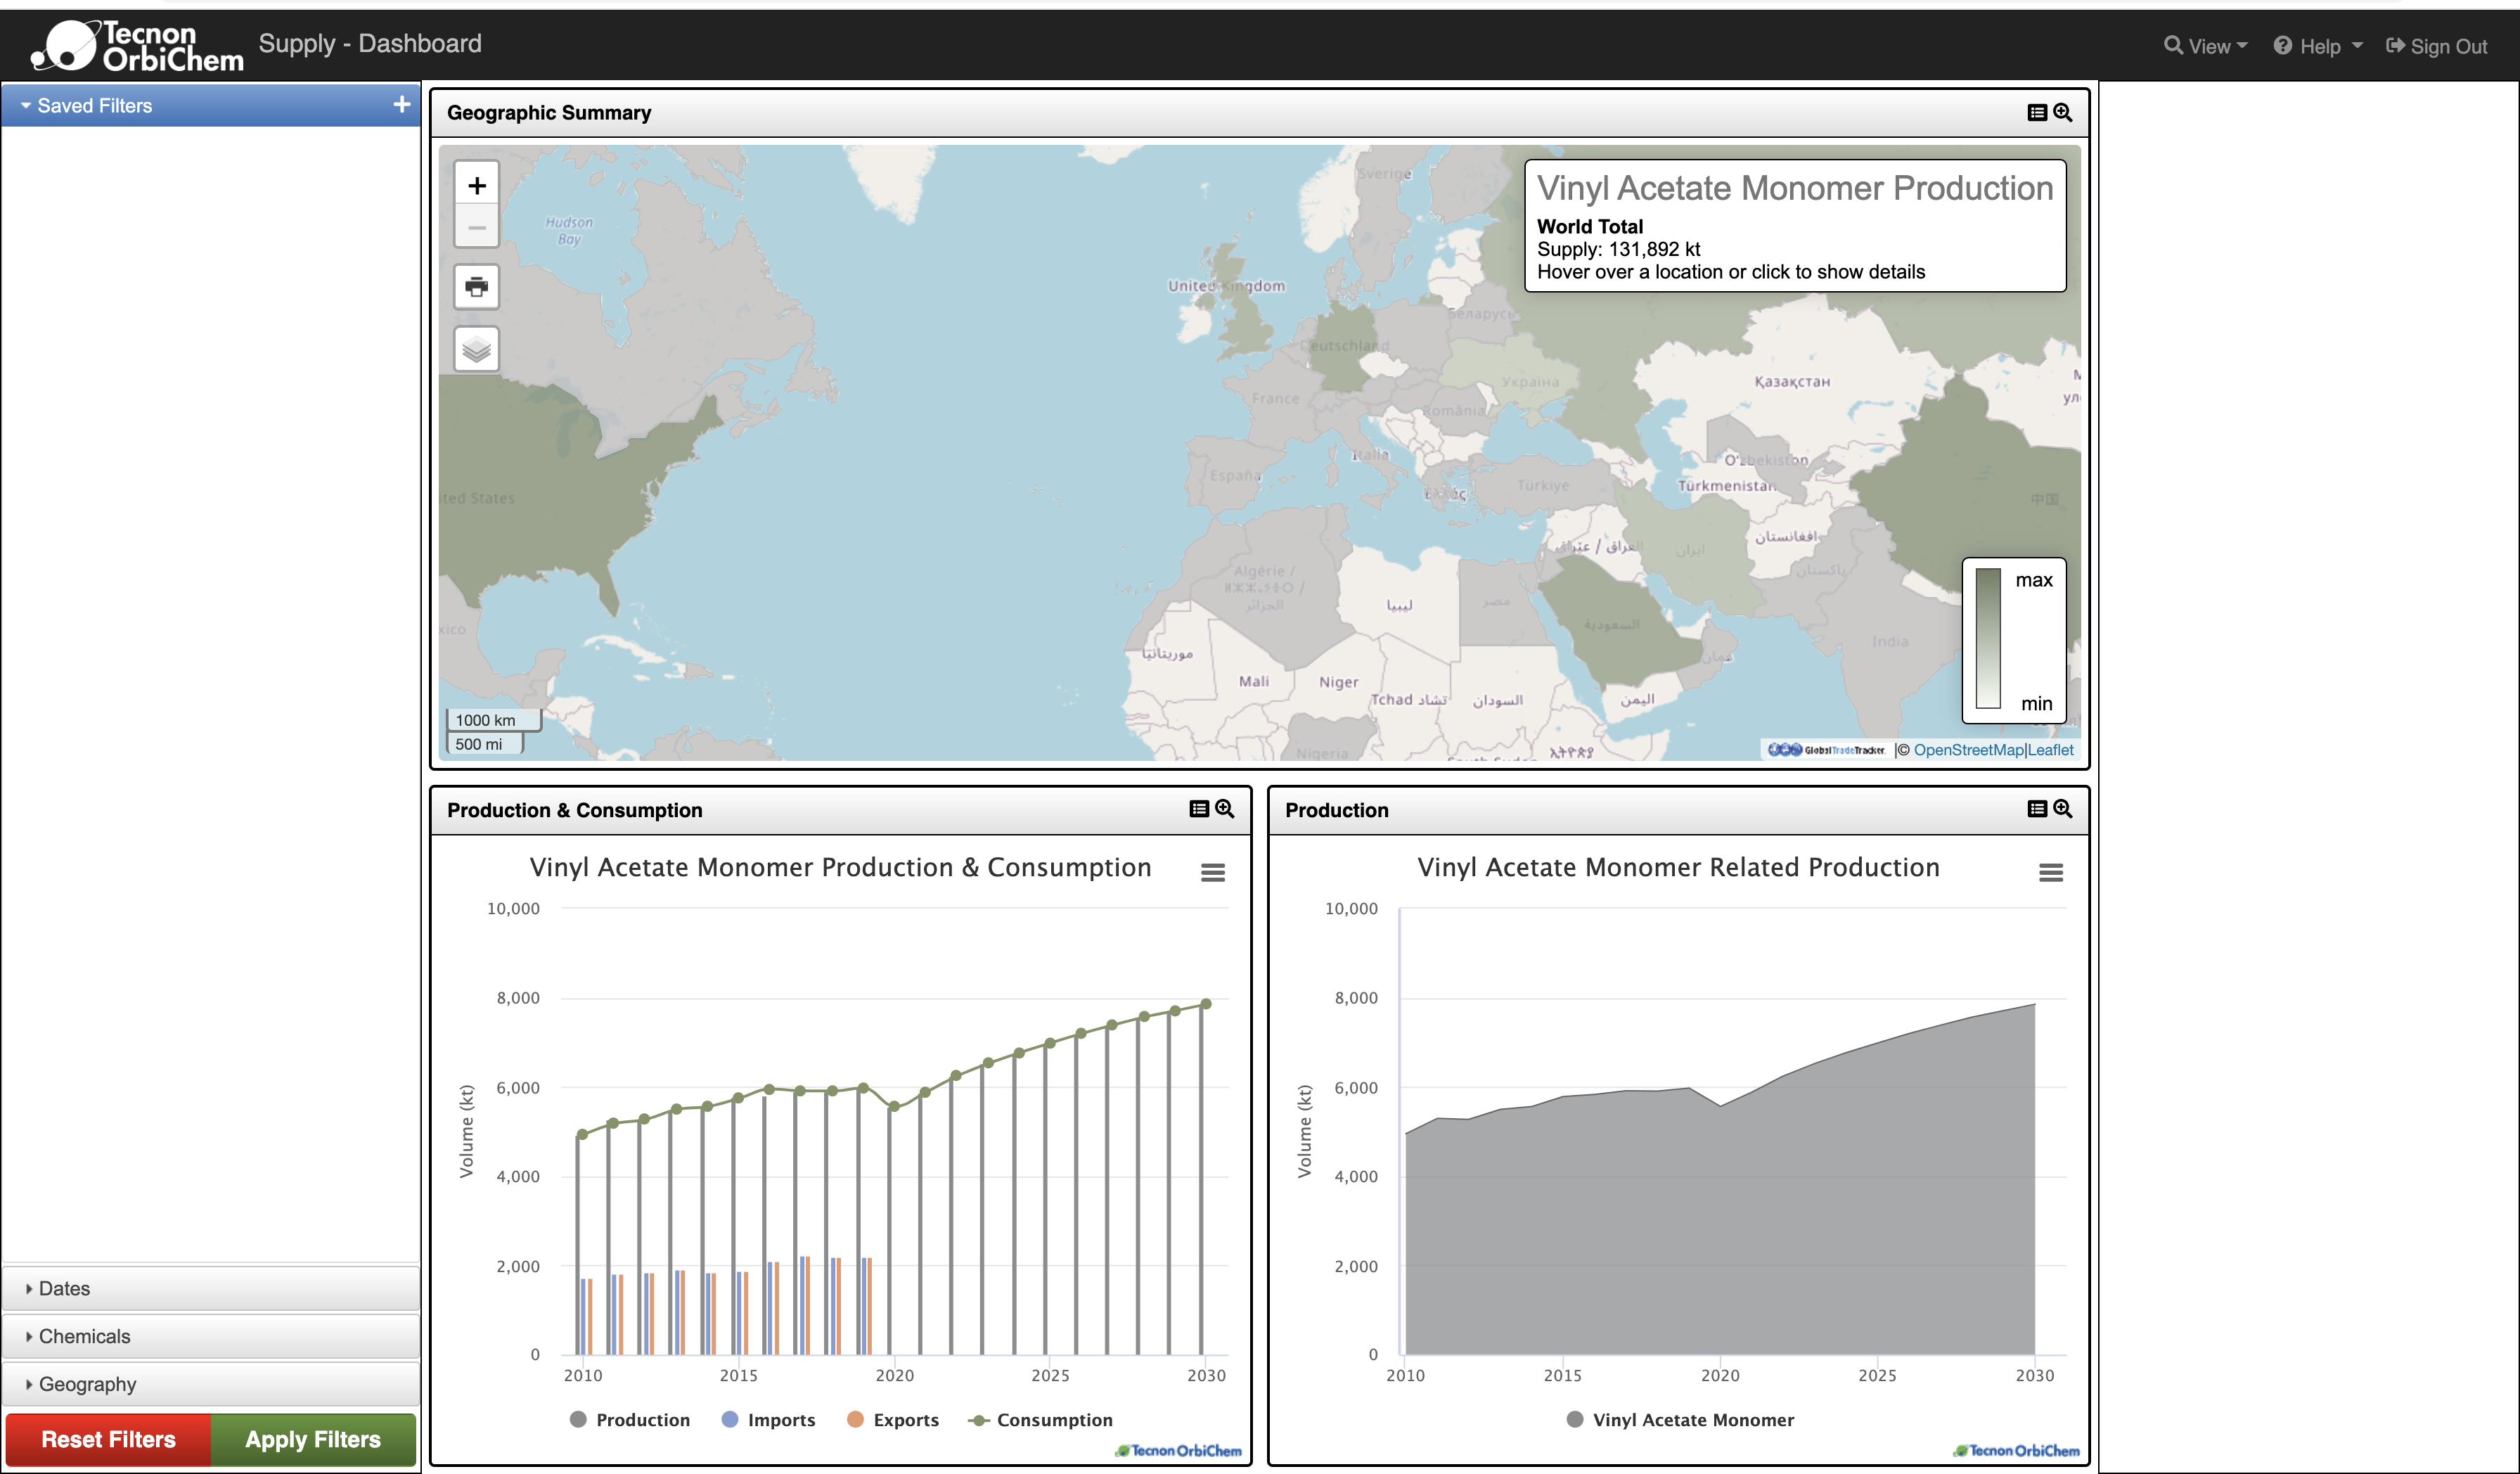Image resolution: width=2520 pixels, height=1474 pixels.
Task: Show Production & Consumption data table
Action: coord(1198,809)
